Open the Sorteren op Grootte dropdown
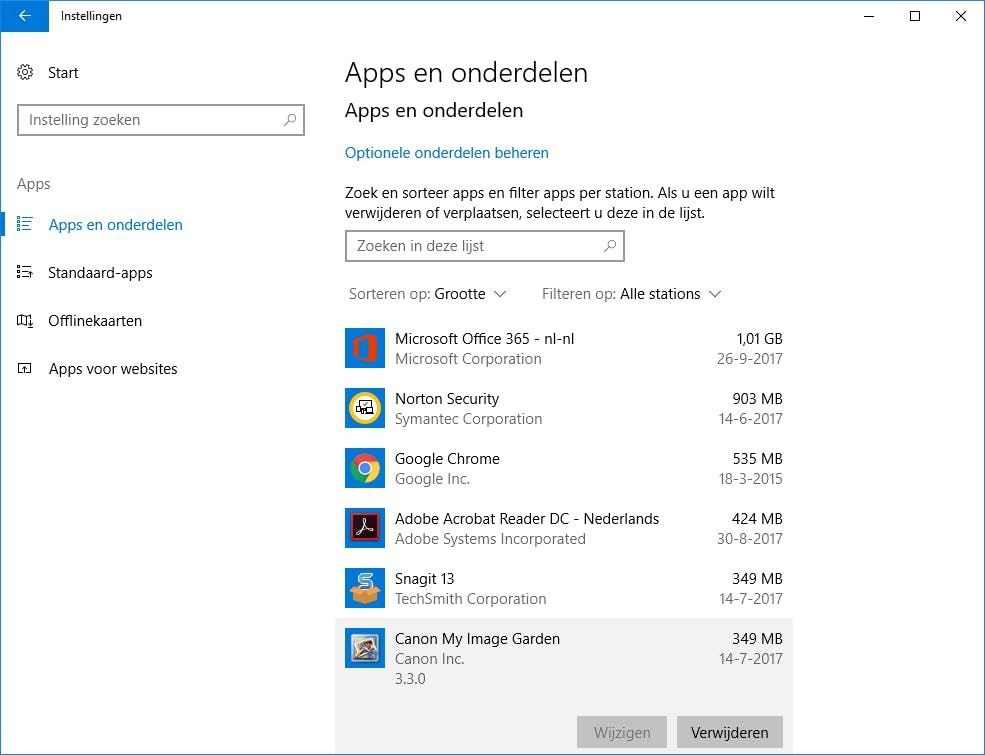The image size is (985, 755). tap(428, 294)
